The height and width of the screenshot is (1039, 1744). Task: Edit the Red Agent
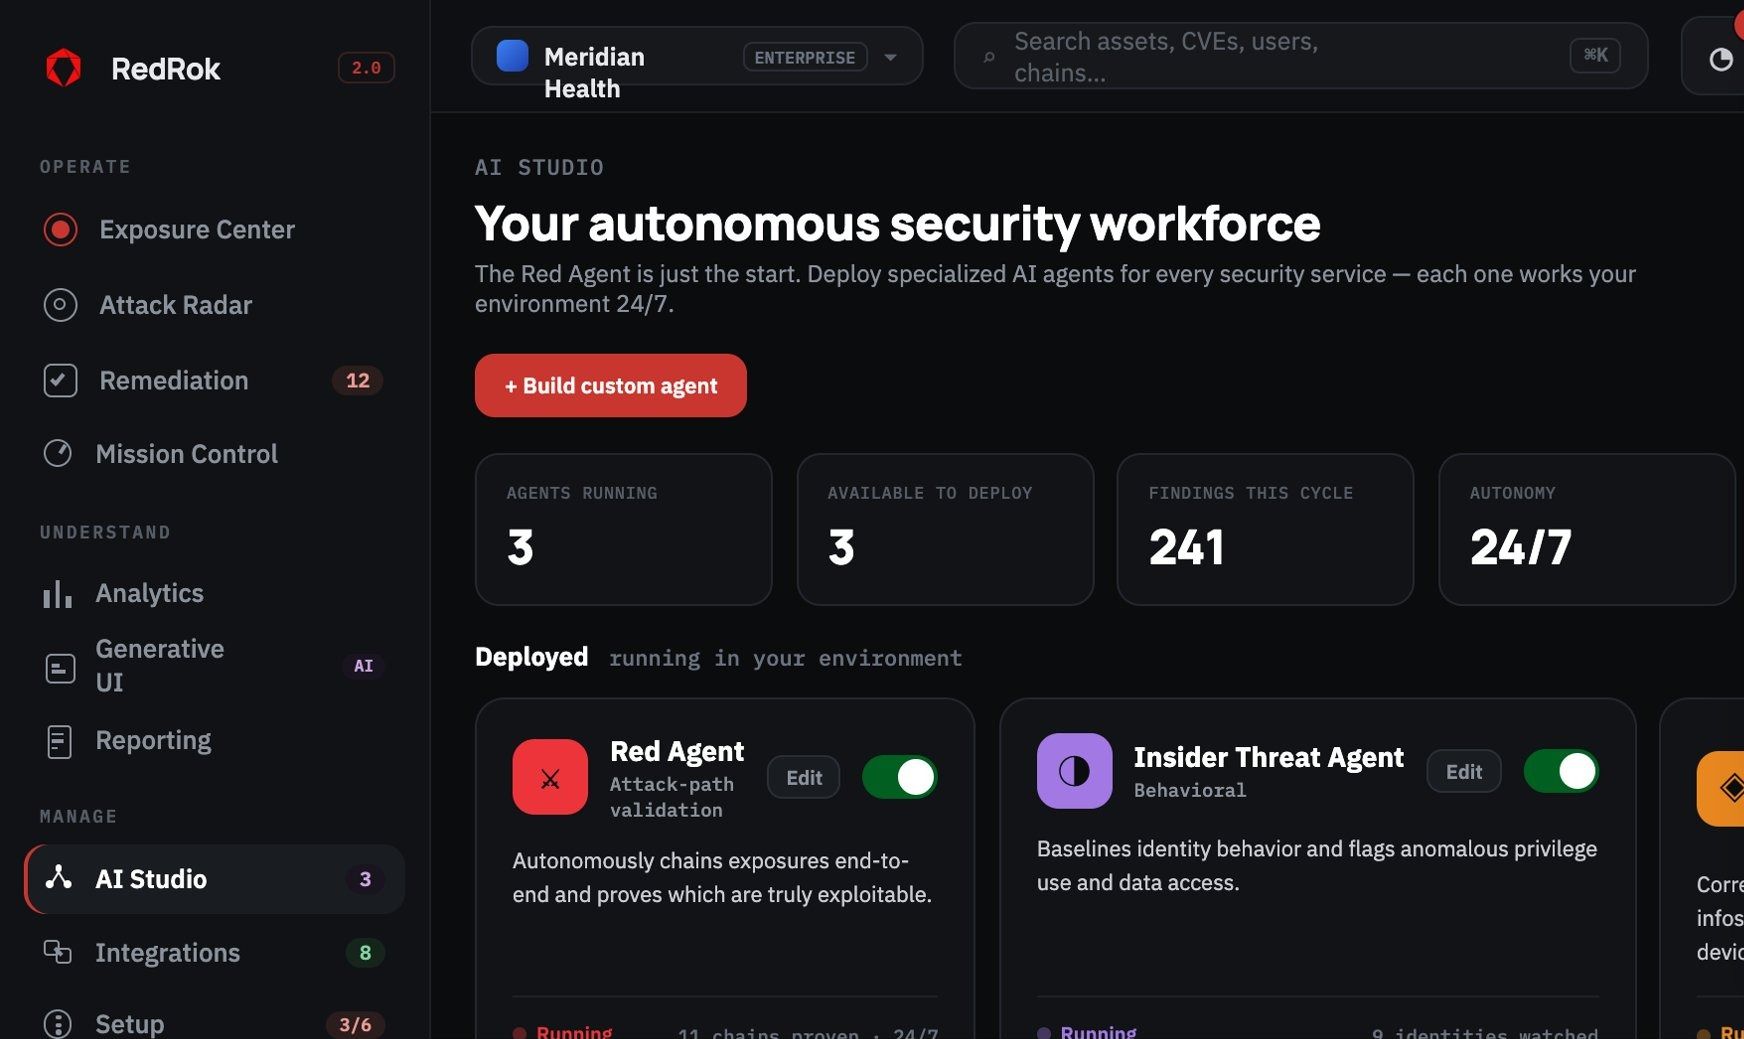click(x=804, y=777)
